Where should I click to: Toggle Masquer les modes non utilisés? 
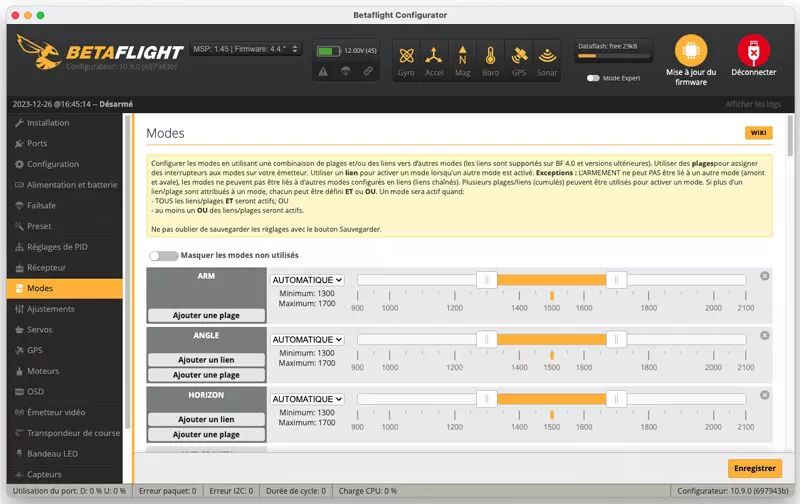coord(163,256)
